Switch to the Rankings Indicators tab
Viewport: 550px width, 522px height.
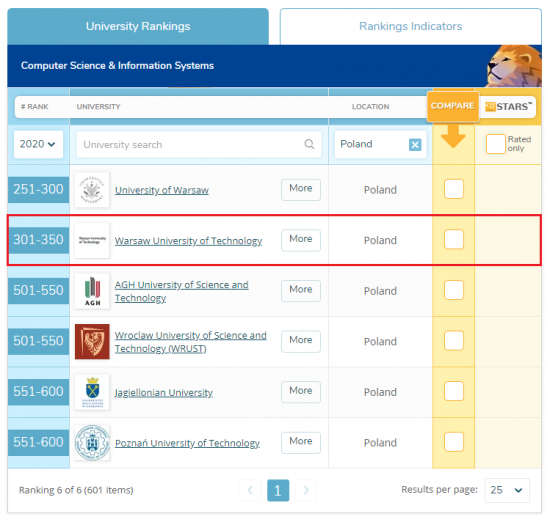[410, 26]
